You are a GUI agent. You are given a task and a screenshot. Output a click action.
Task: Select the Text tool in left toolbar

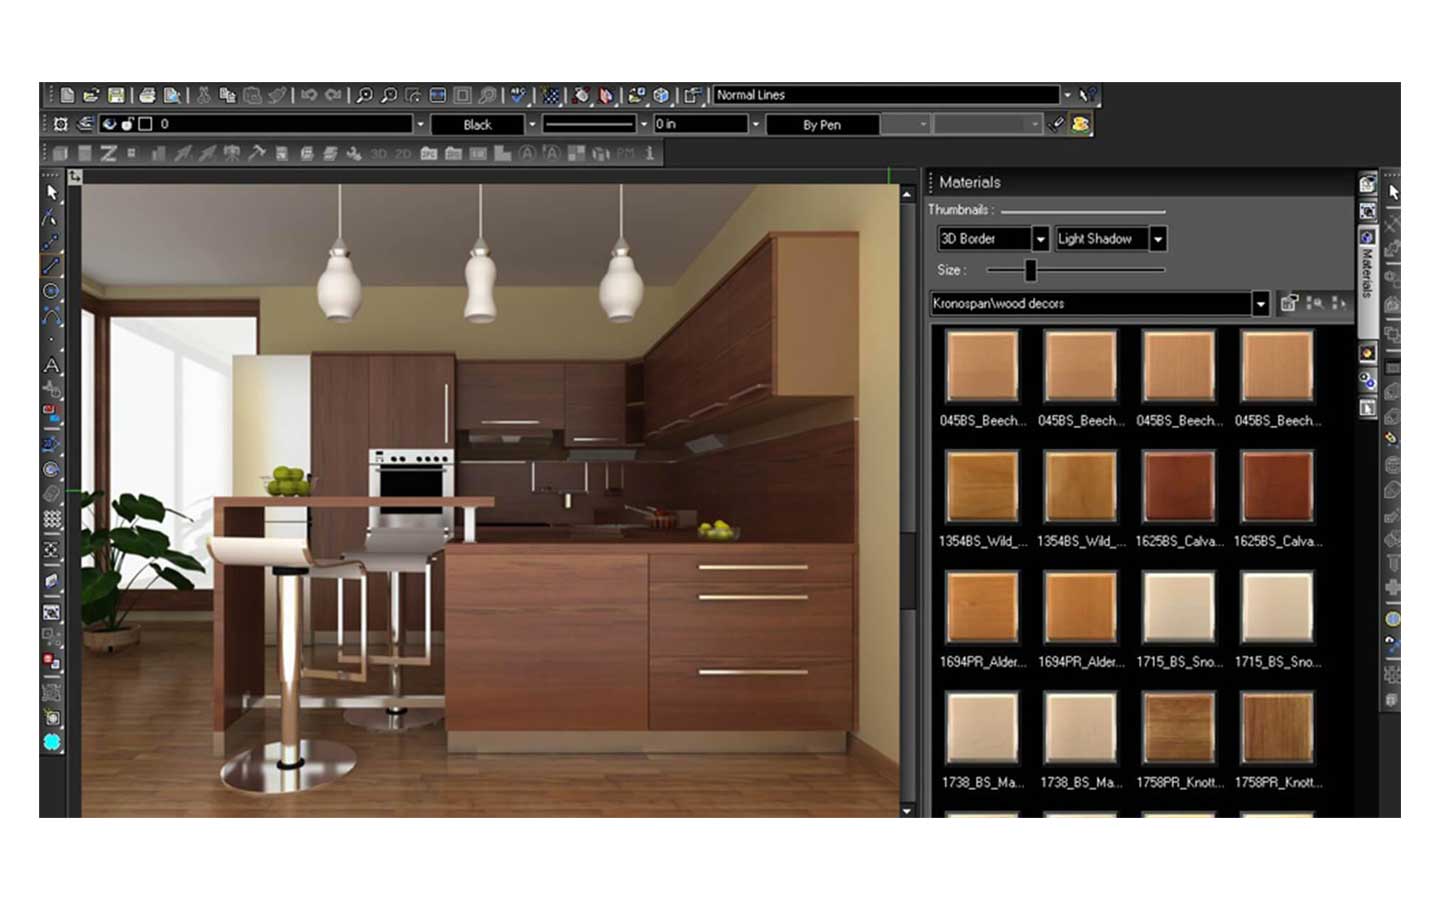pos(51,366)
